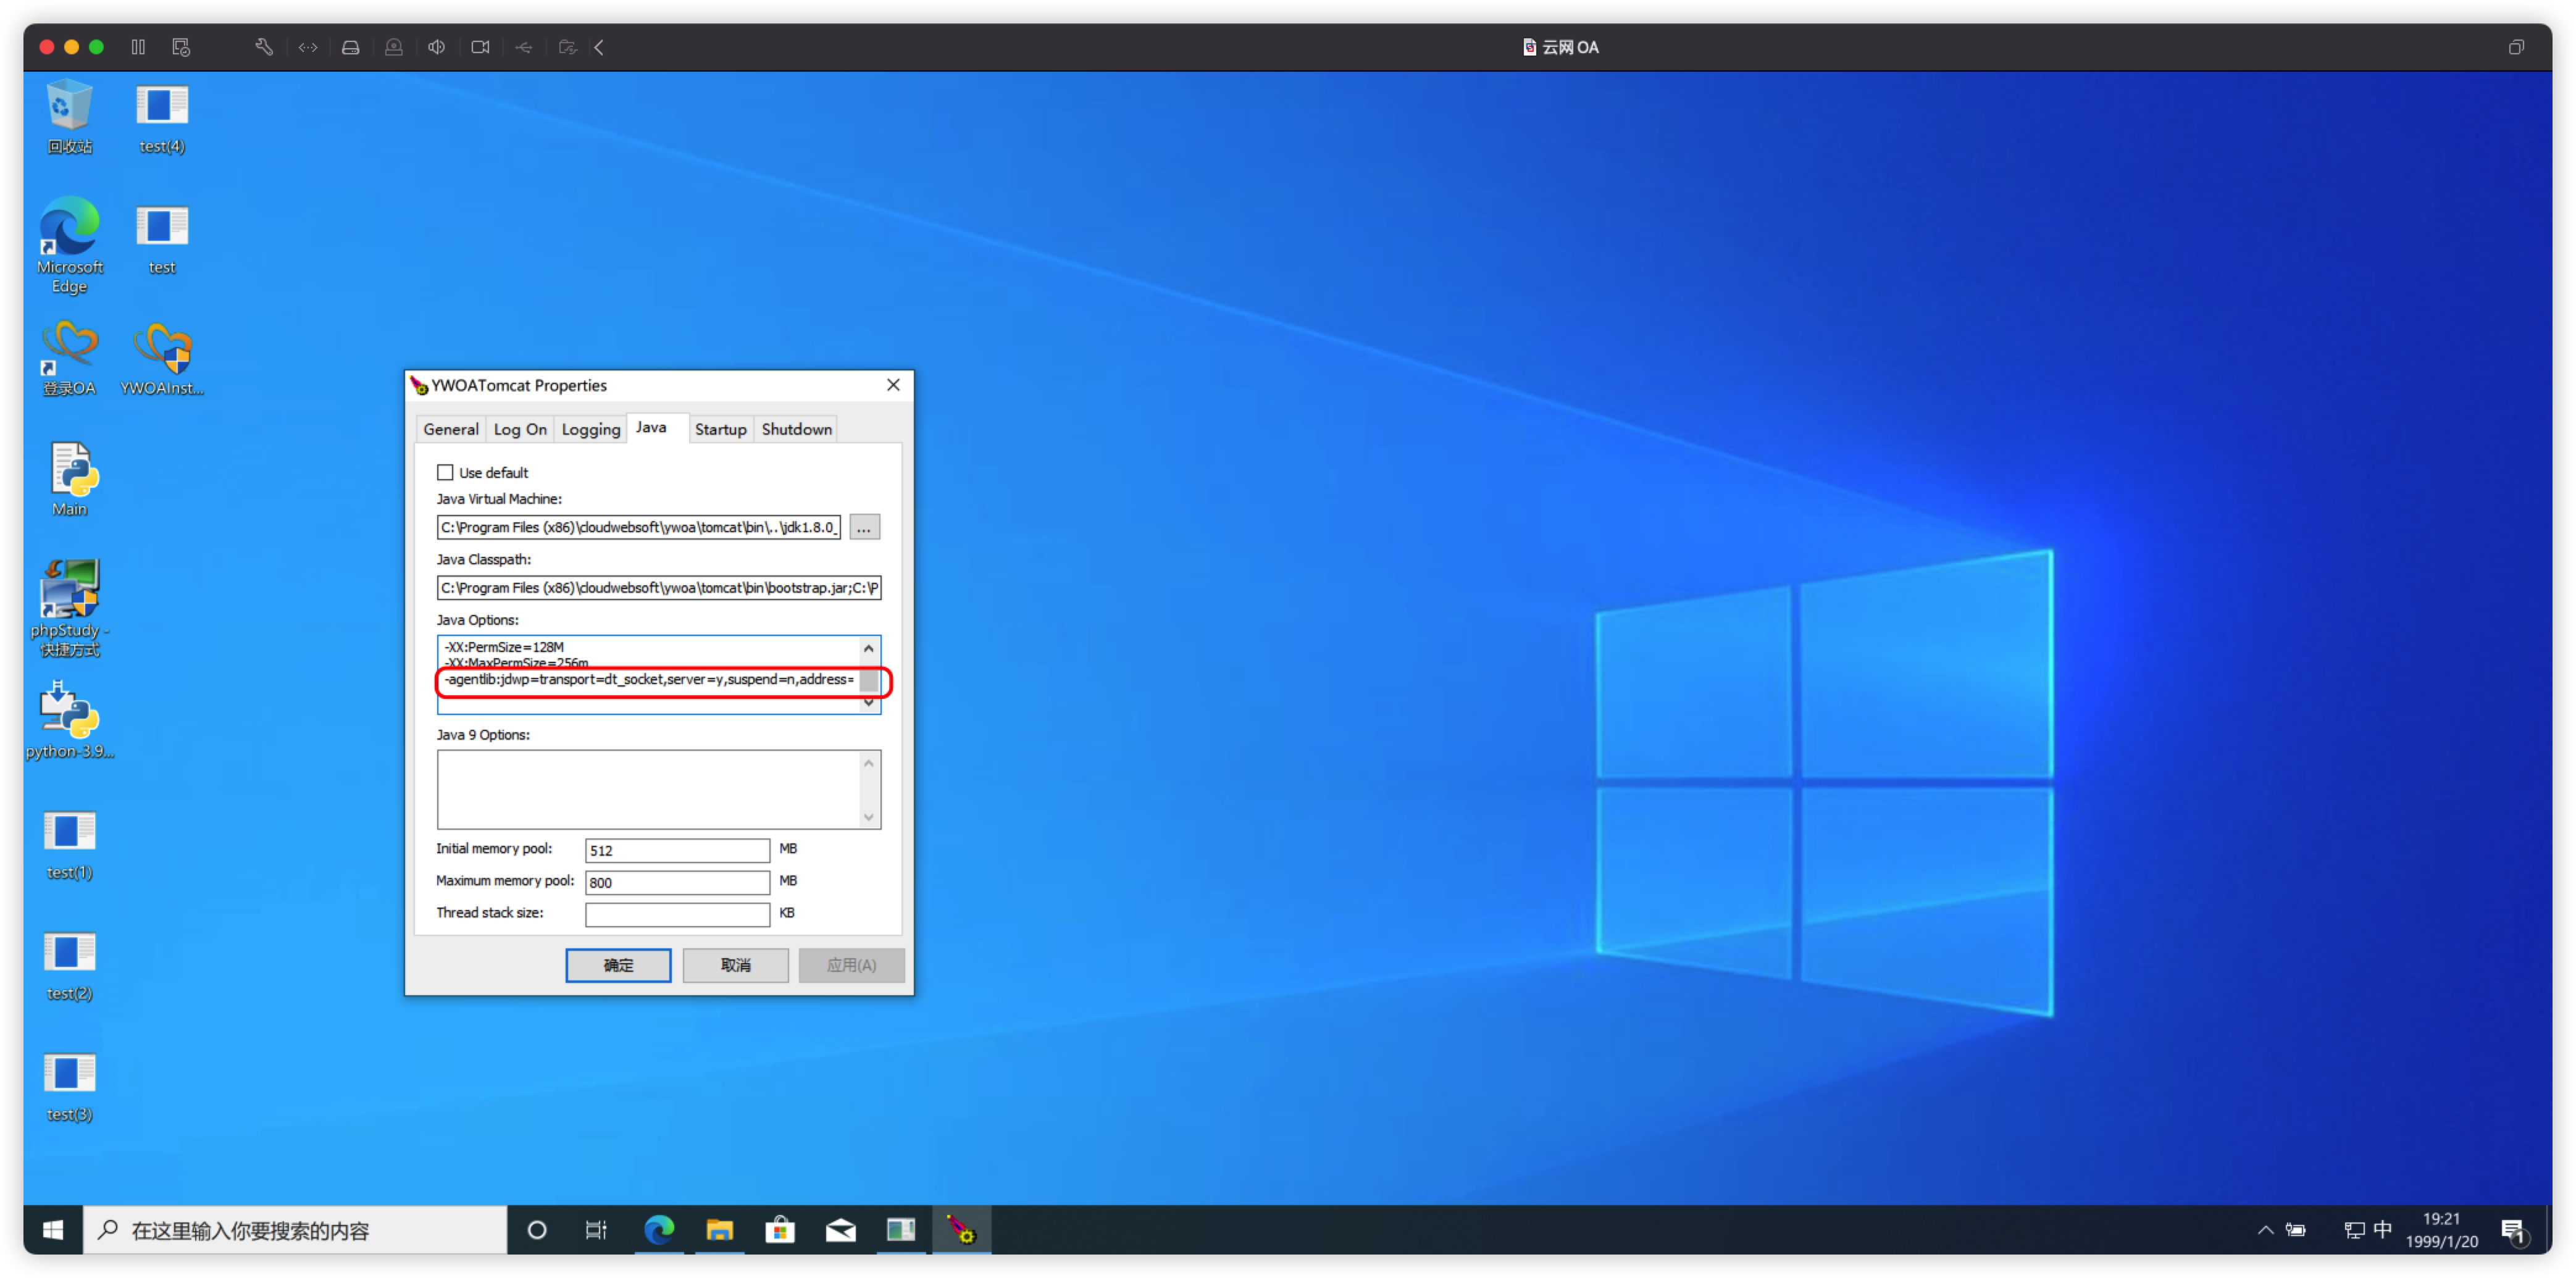Click the Main python file icon
Screen dimensions: 2576x1278
(x=69, y=469)
